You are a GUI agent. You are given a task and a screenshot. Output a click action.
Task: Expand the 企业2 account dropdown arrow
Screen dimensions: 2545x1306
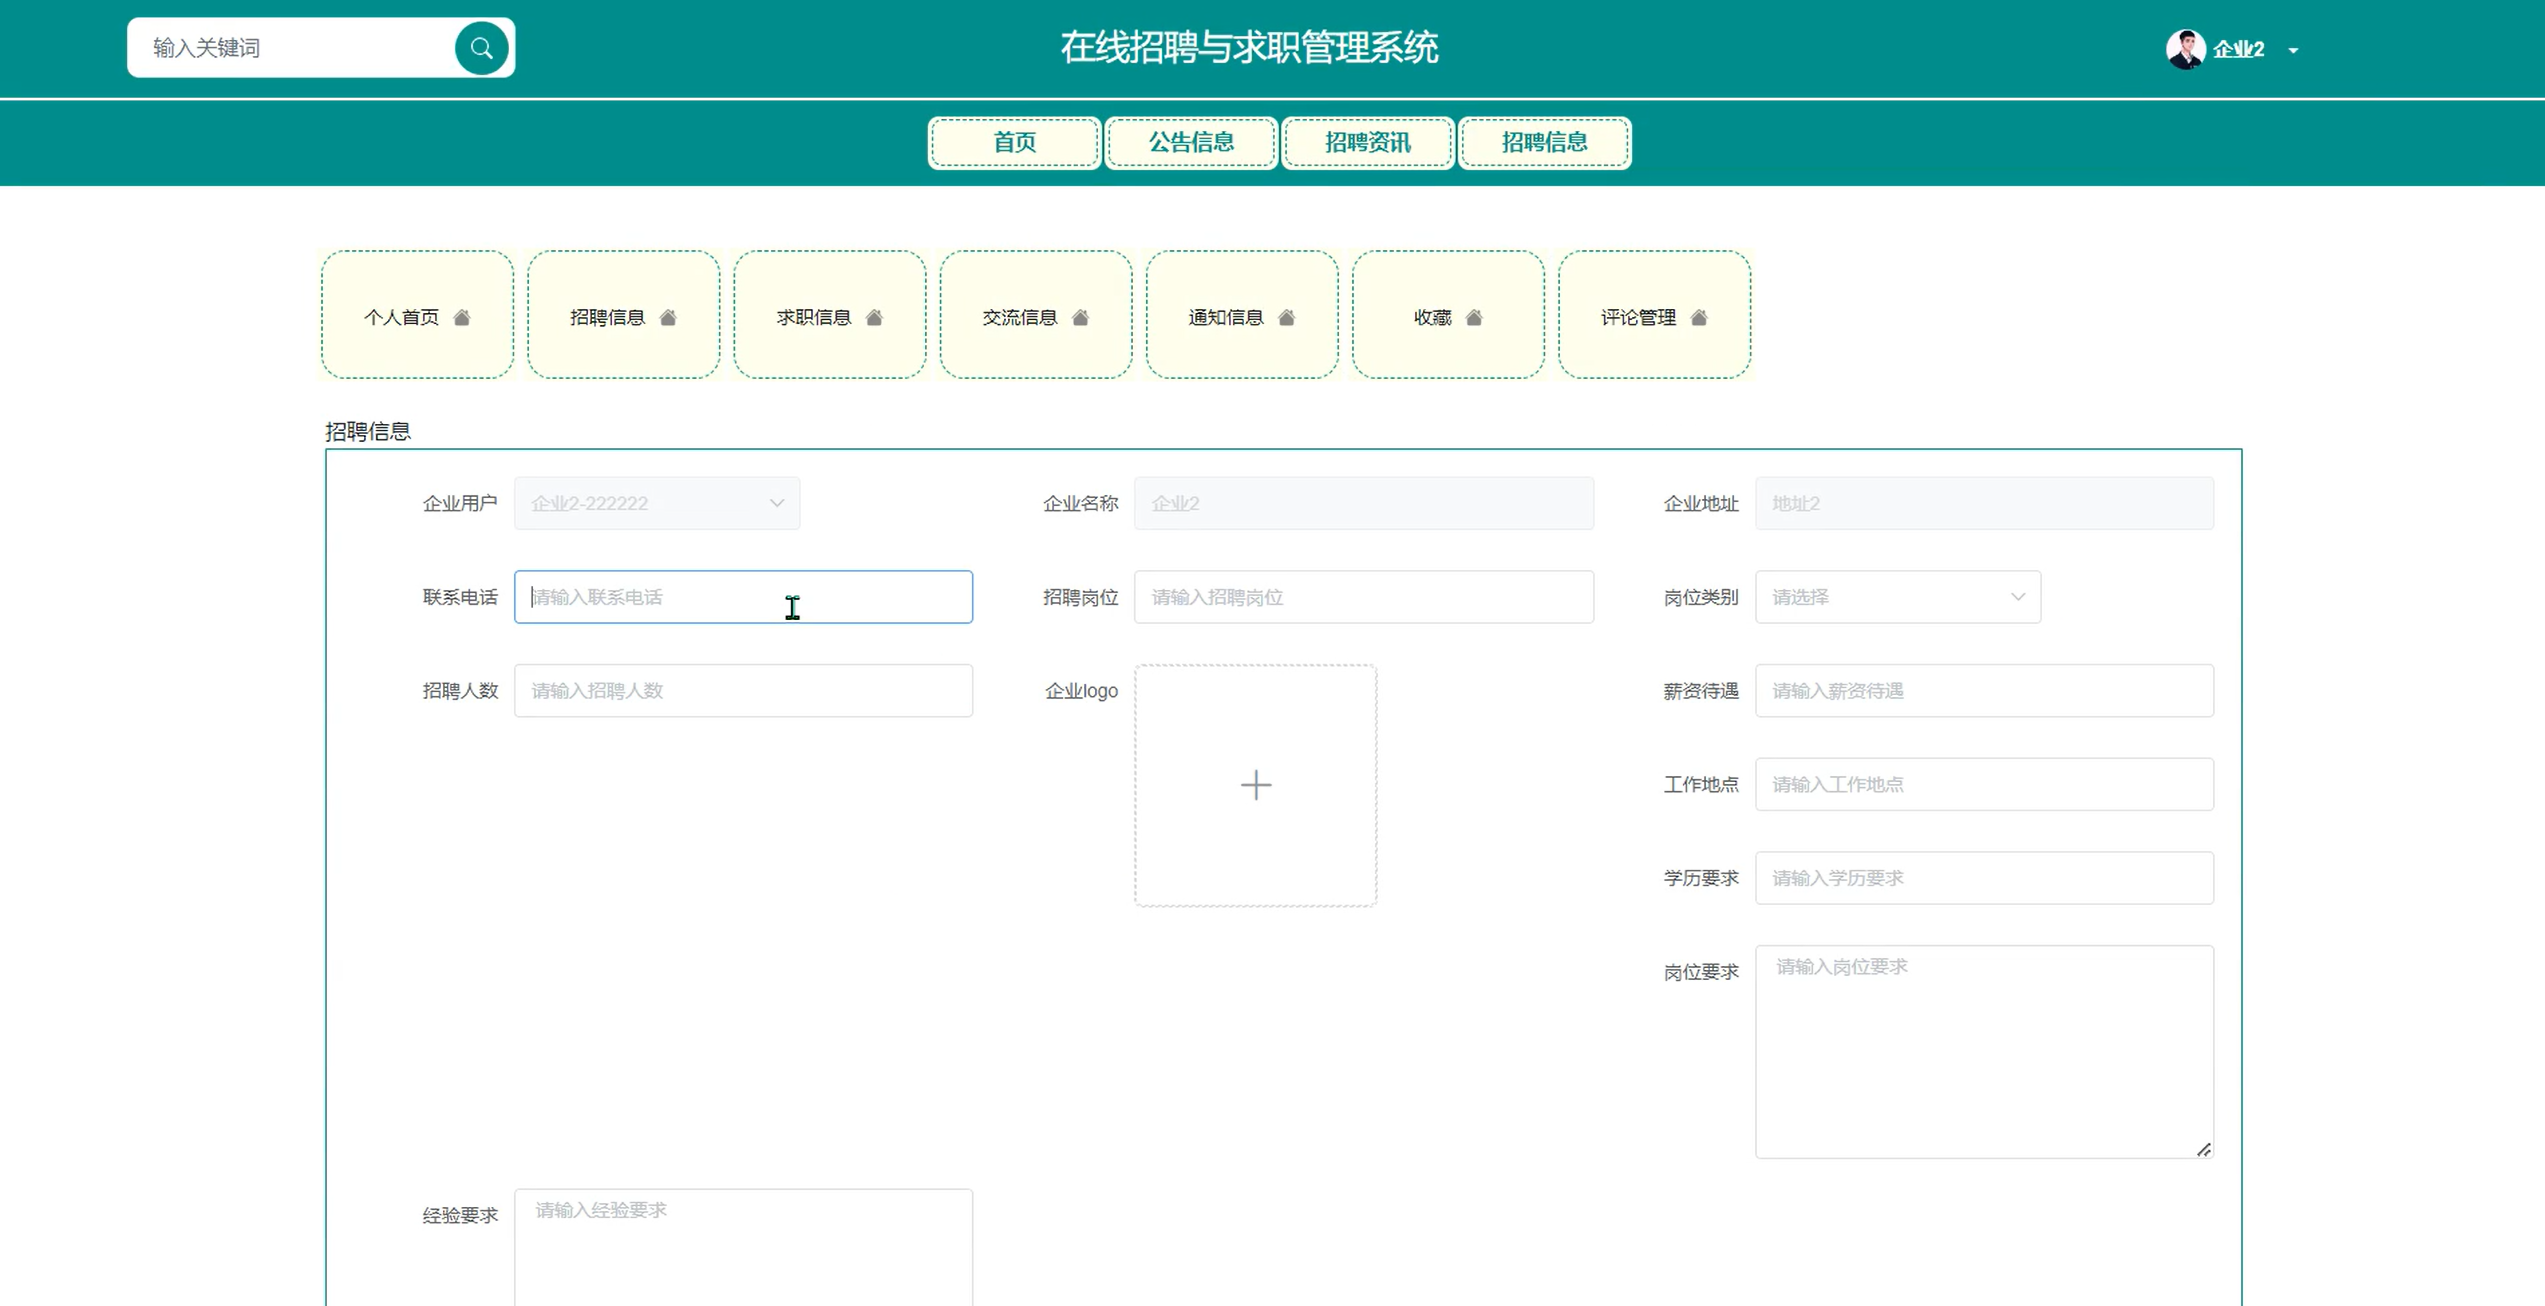(x=2293, y=50)
